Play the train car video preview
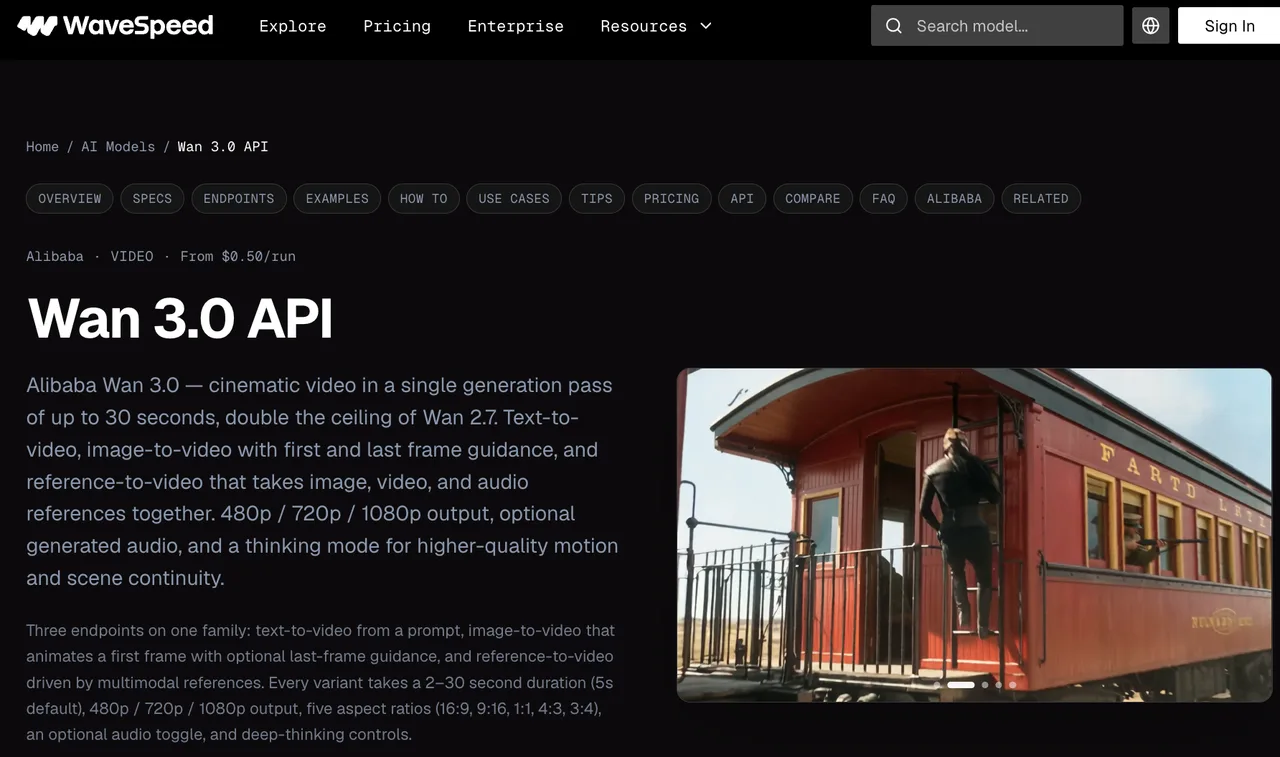The width and height of the screenshot is (1280, 757). pos(974,535)
